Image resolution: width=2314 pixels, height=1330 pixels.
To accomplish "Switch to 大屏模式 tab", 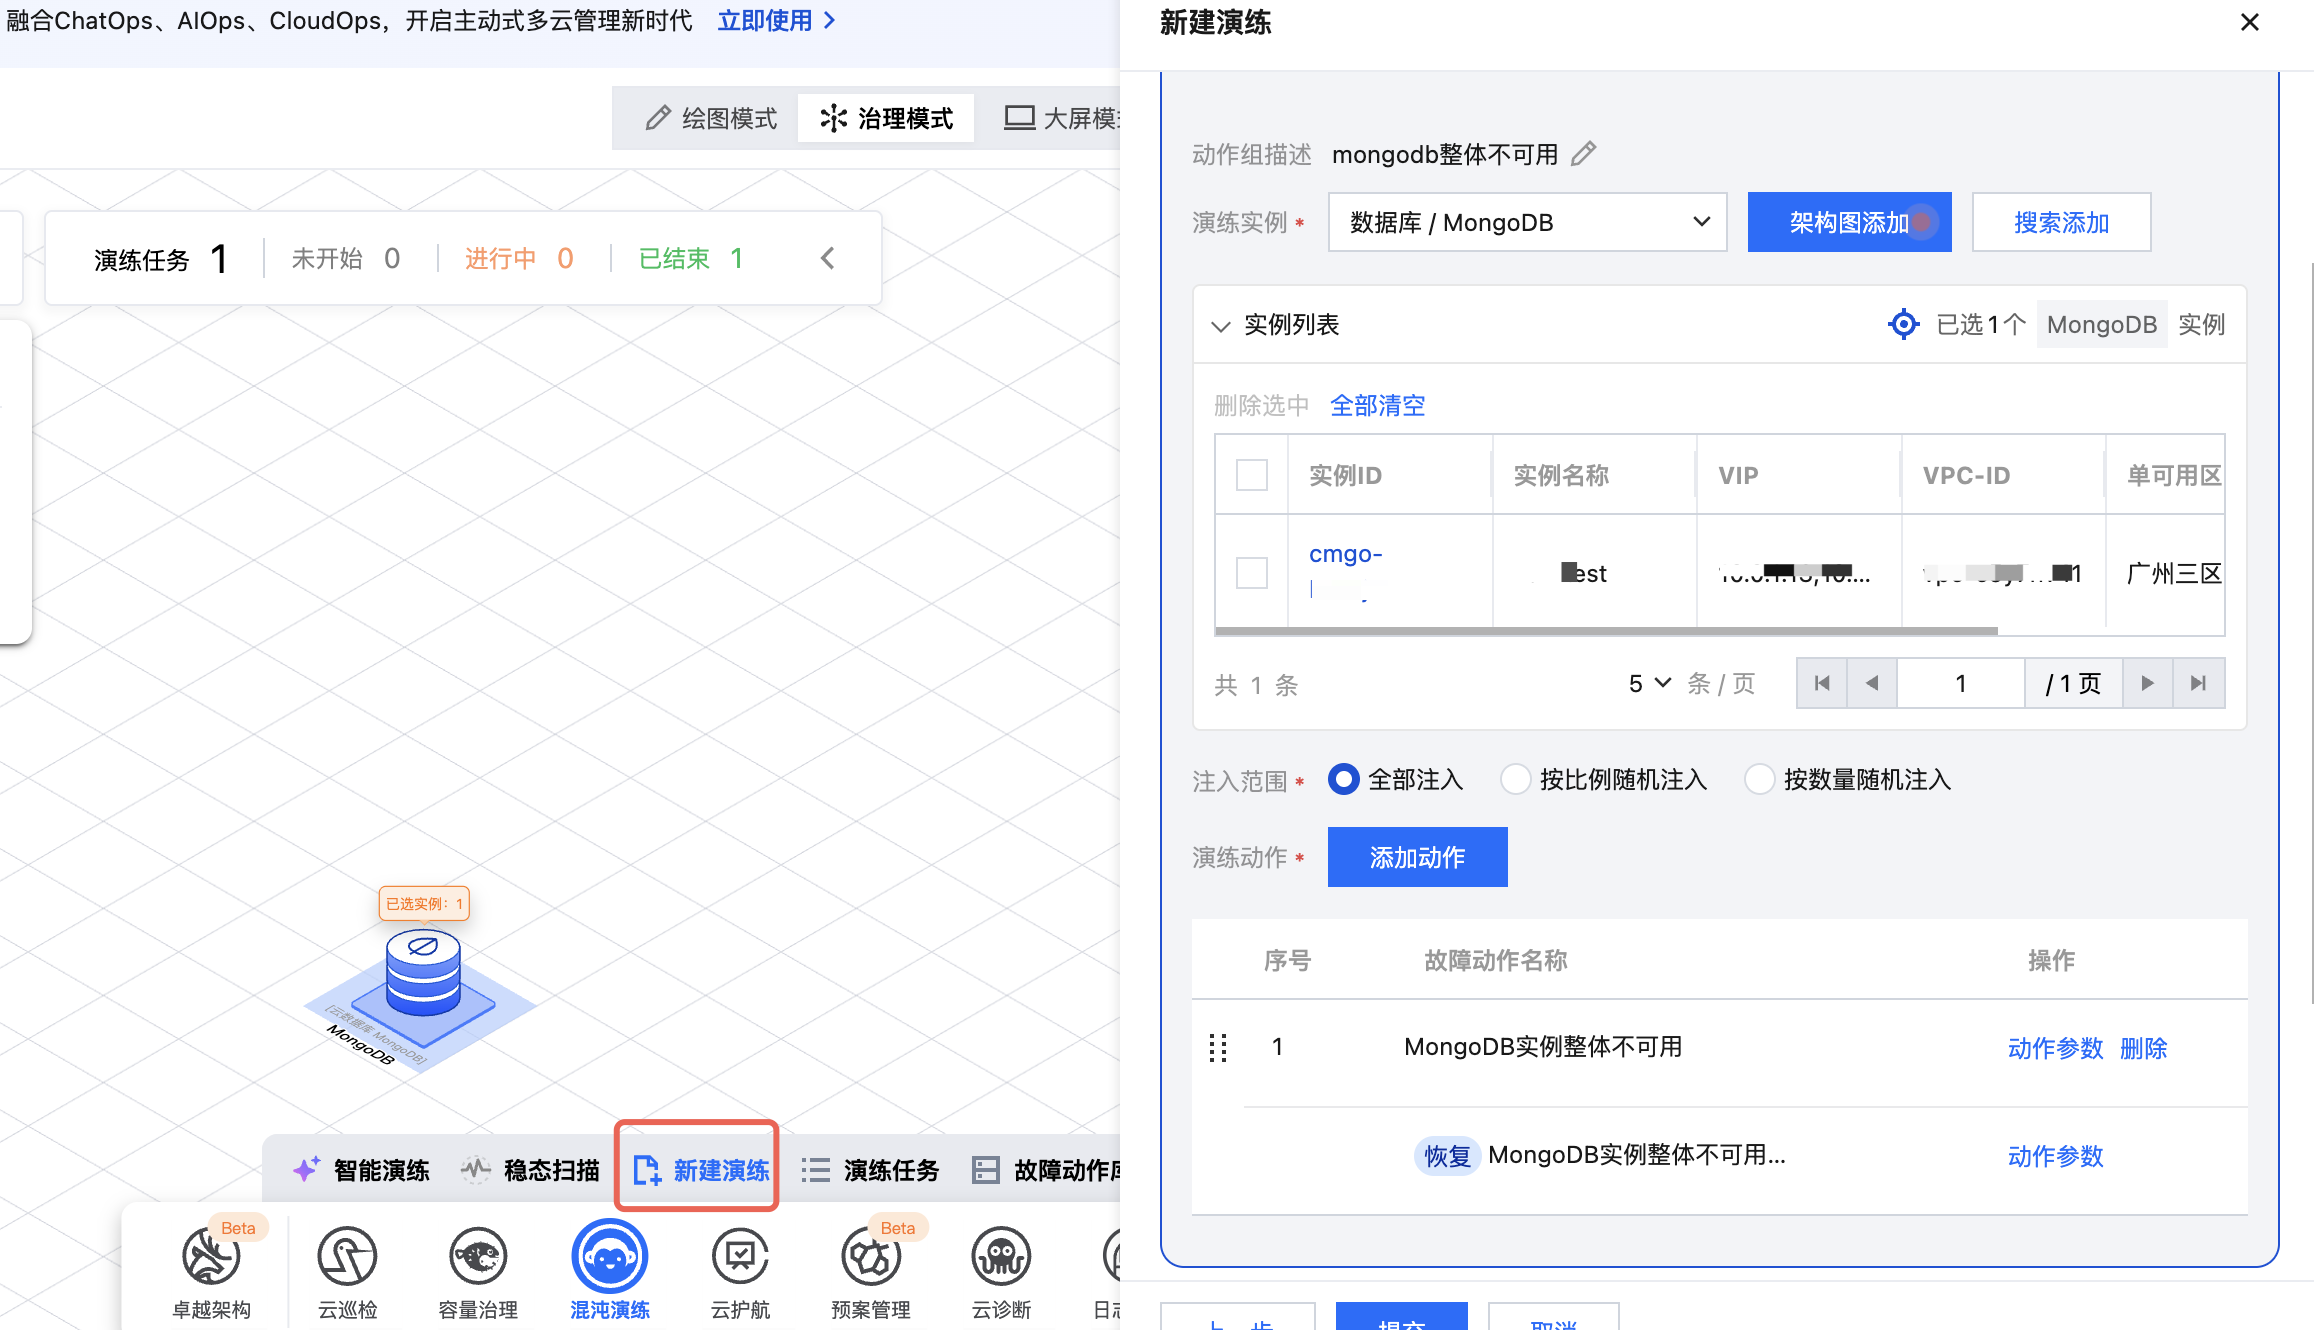I will 1062,118.
